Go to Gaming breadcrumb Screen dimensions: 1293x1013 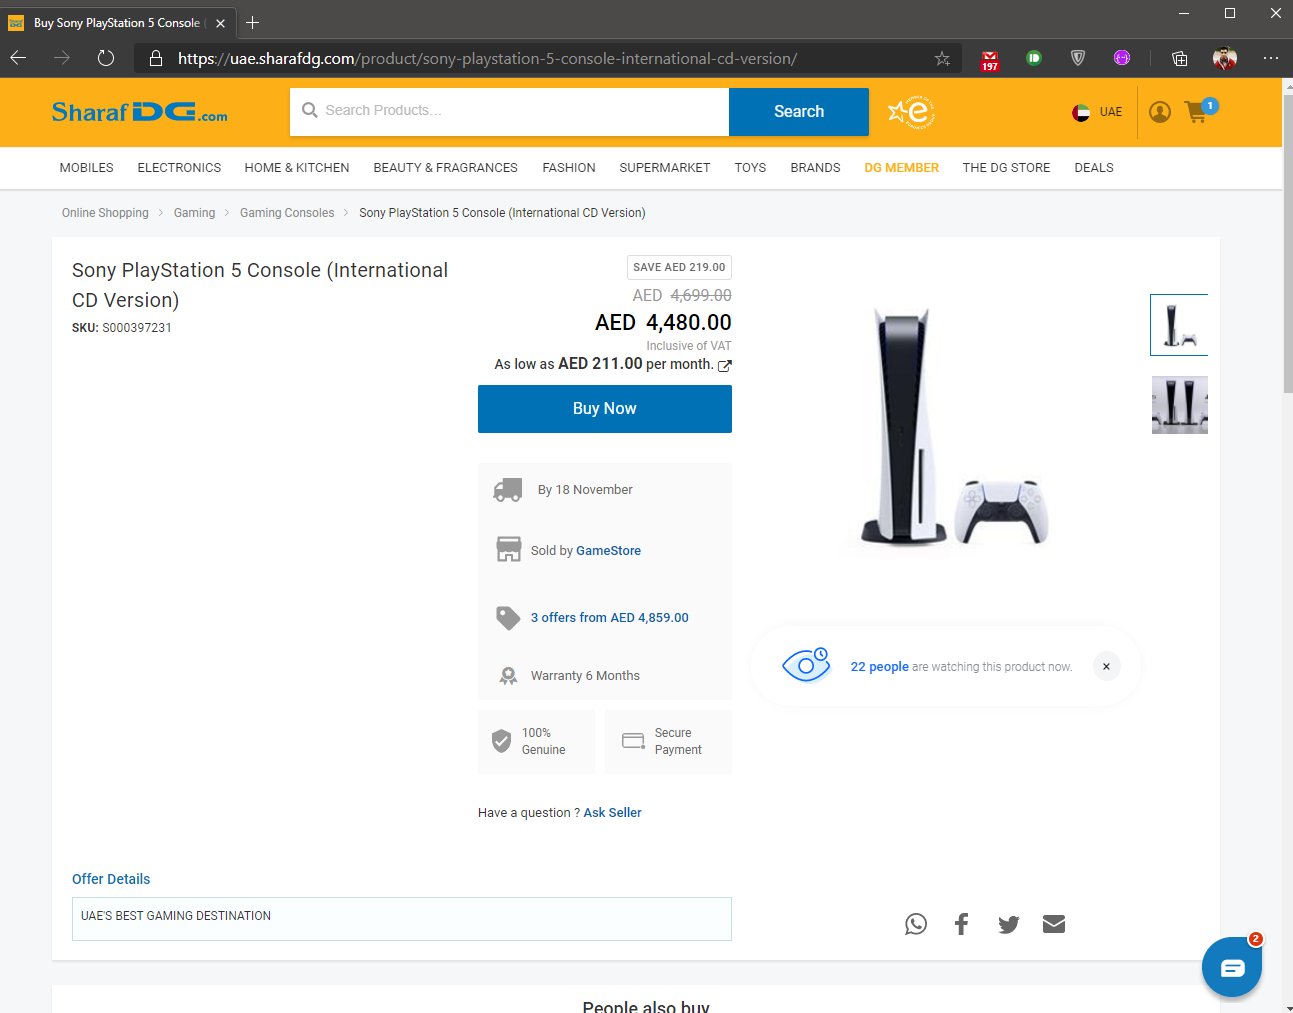tap(194, 213)
